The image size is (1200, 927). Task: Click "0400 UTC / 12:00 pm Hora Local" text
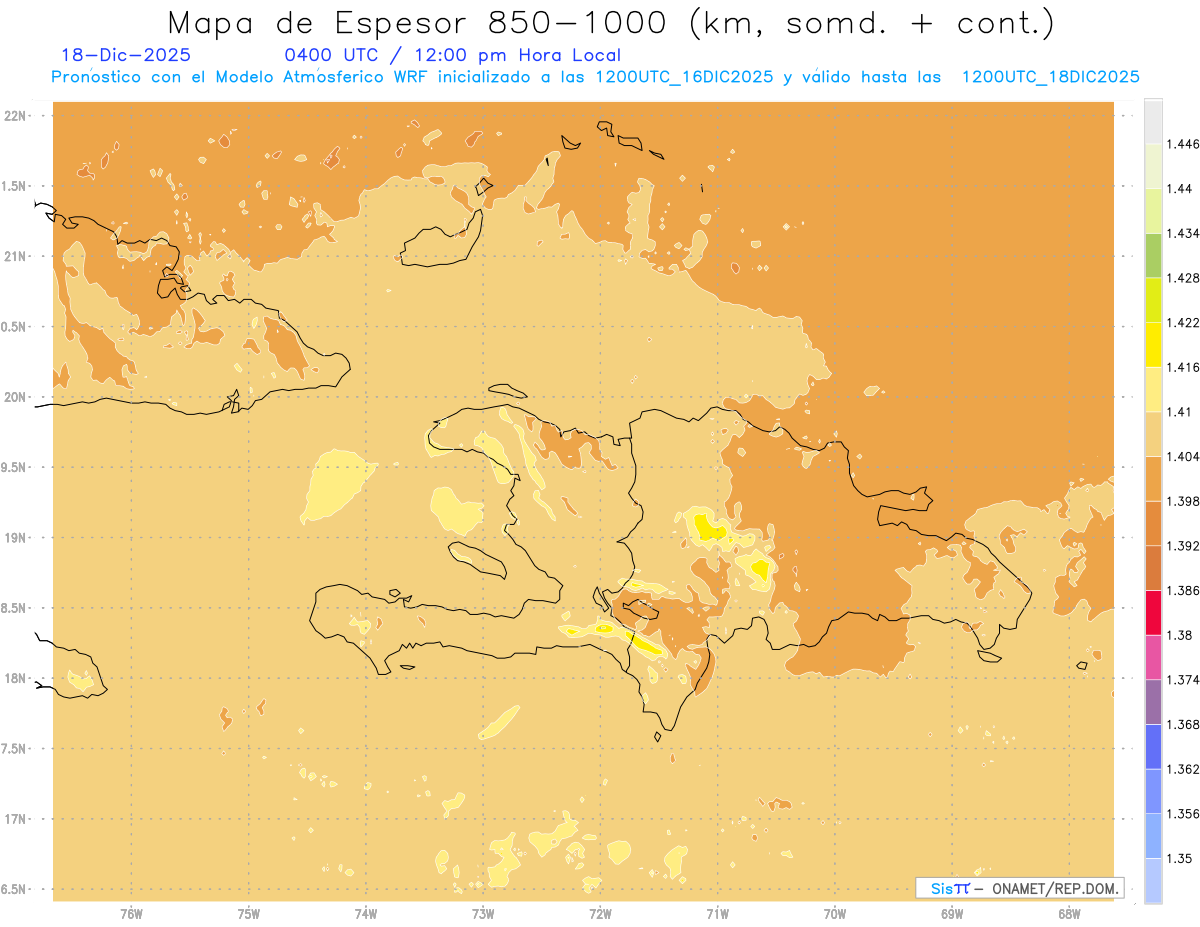(x=453, y=56)
